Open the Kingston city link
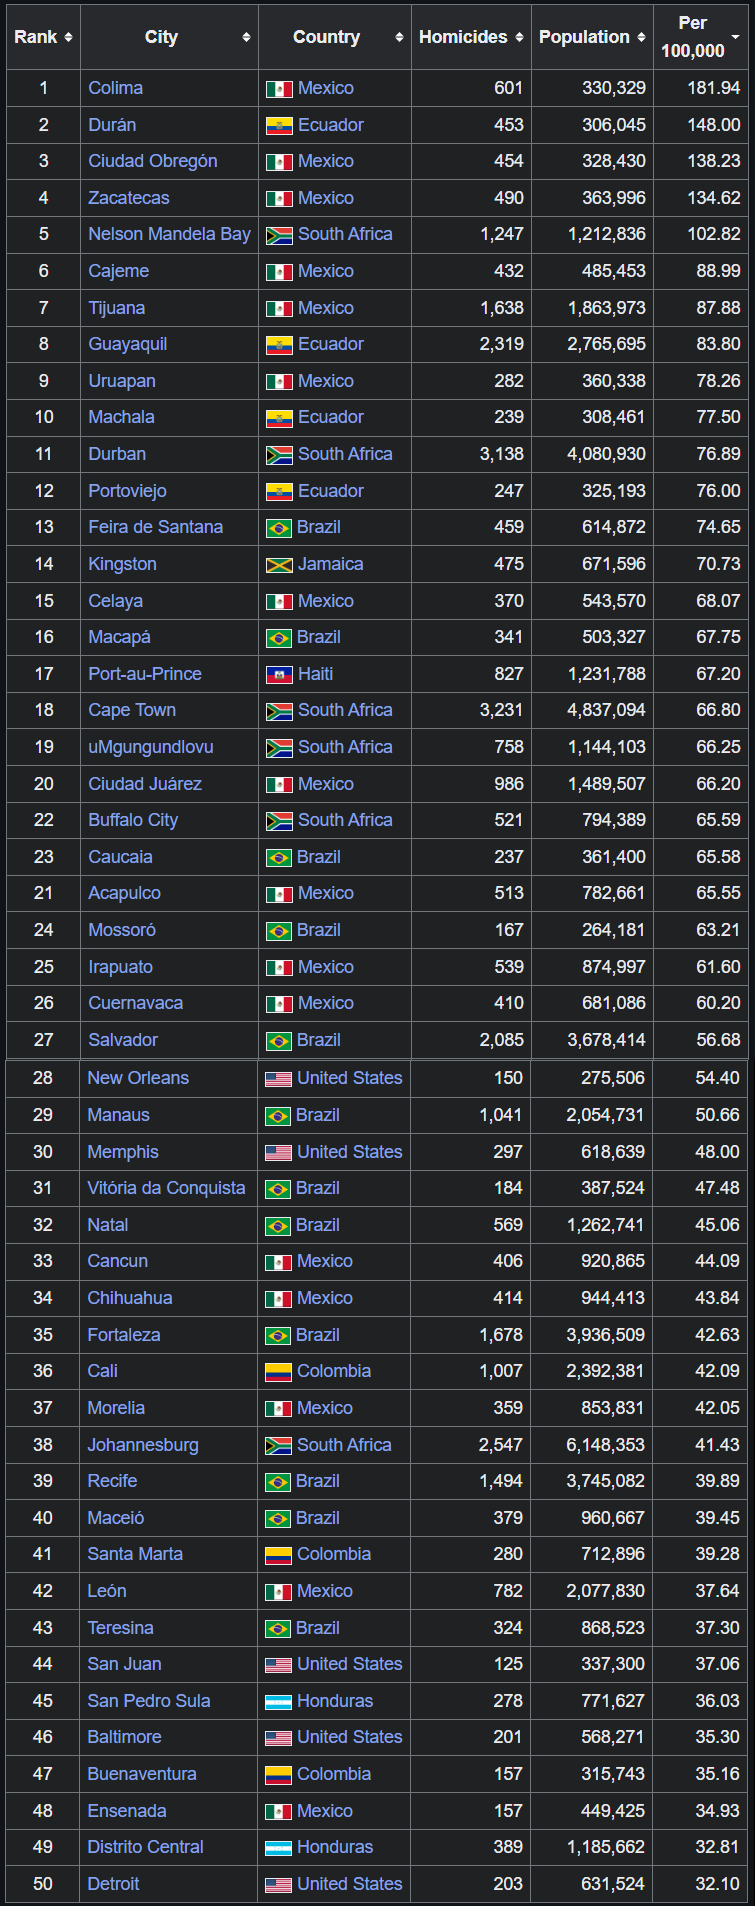 [122, 564]
